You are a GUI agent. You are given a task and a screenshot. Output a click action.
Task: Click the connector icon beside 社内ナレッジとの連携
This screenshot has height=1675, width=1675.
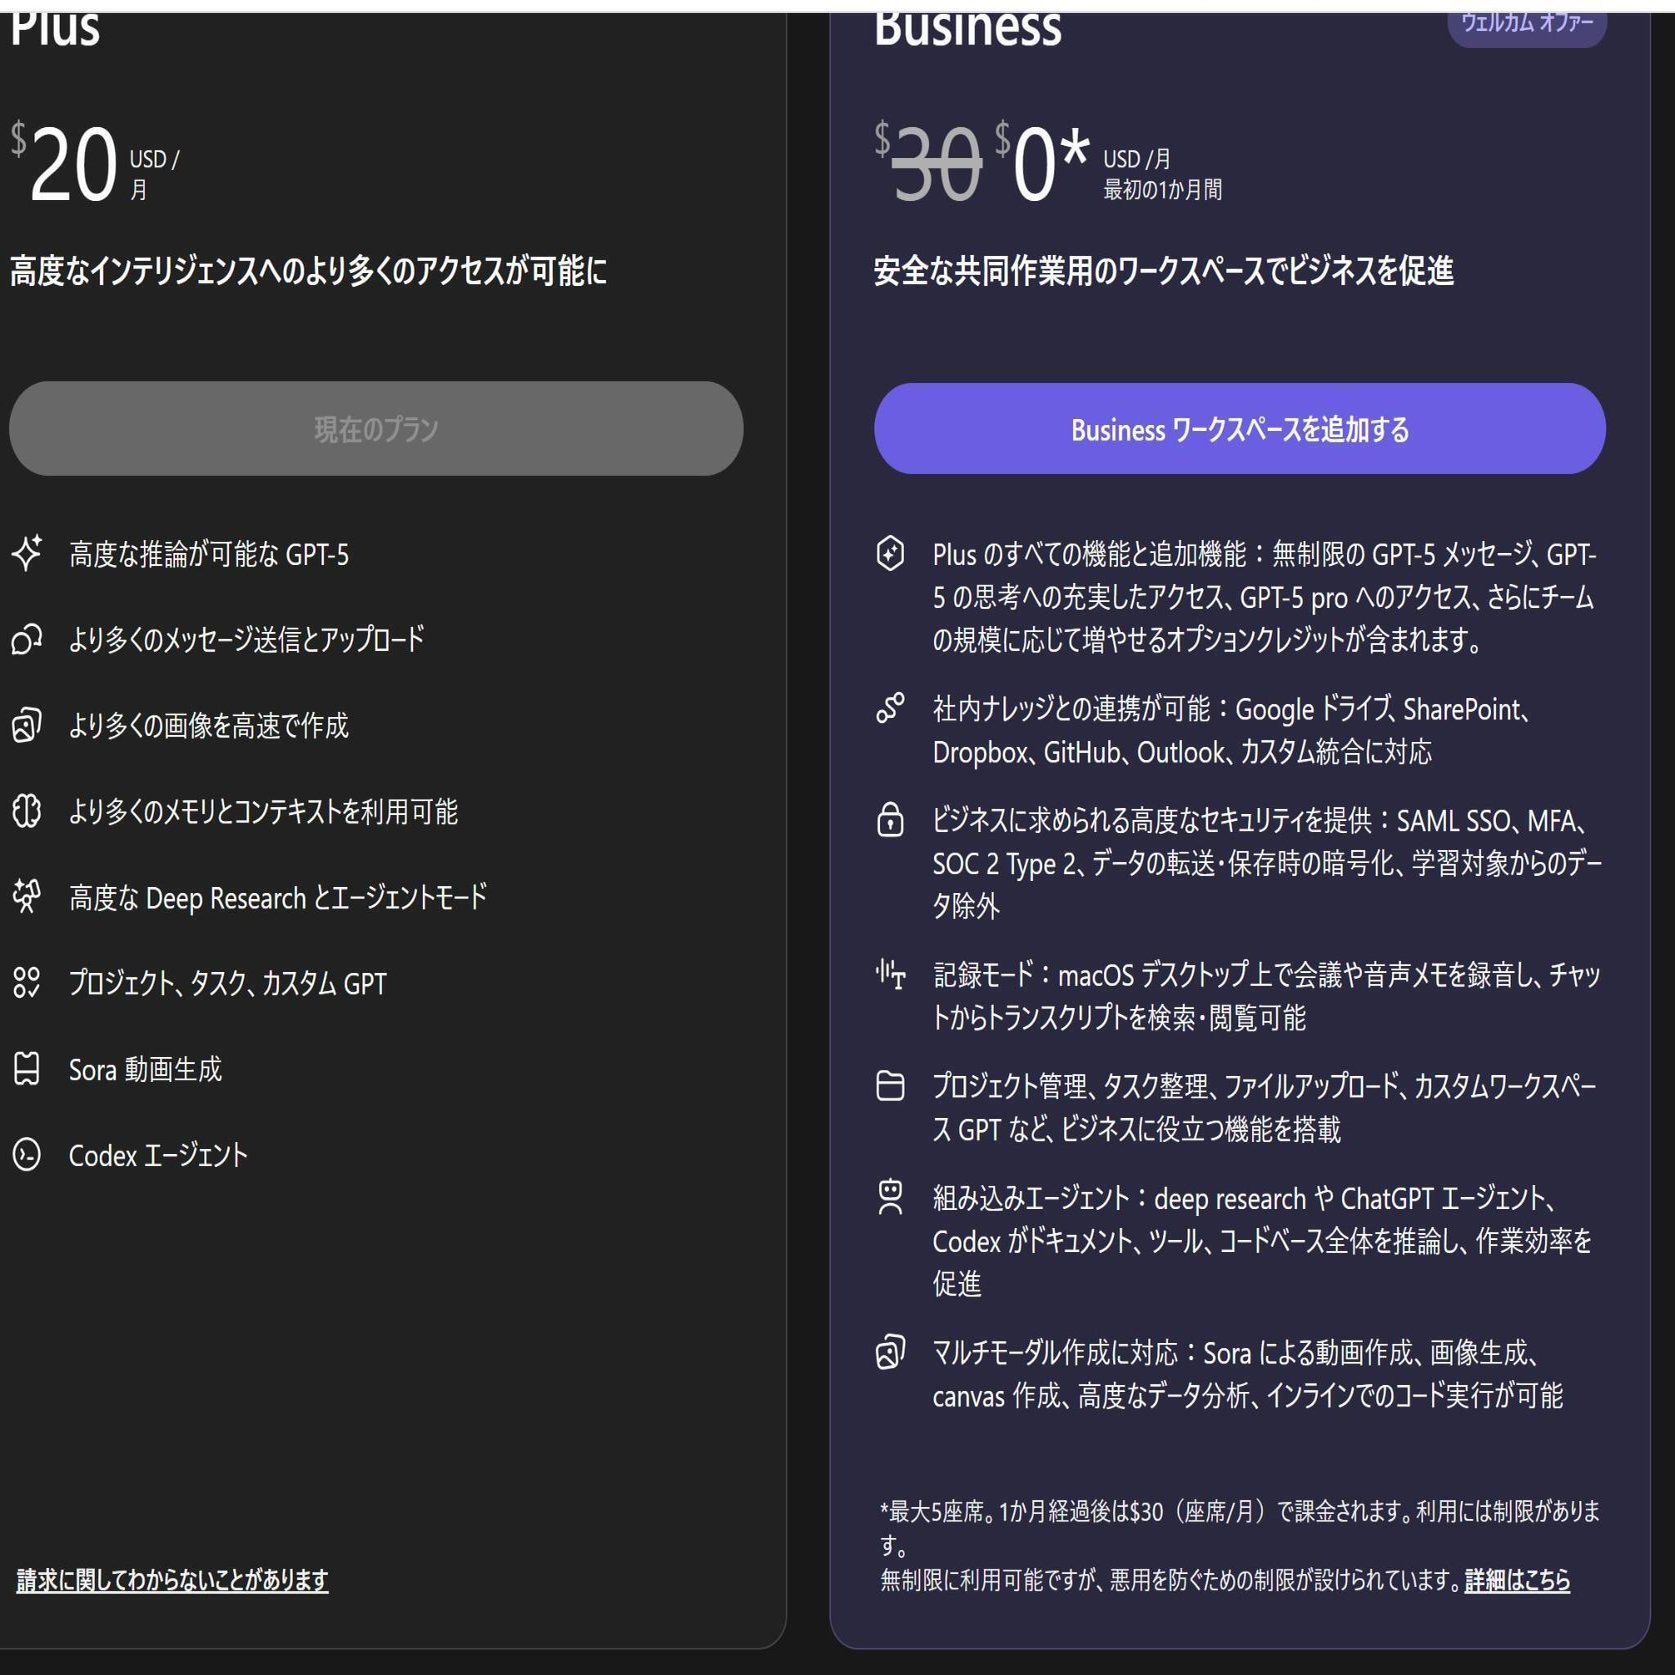point(890,708)
